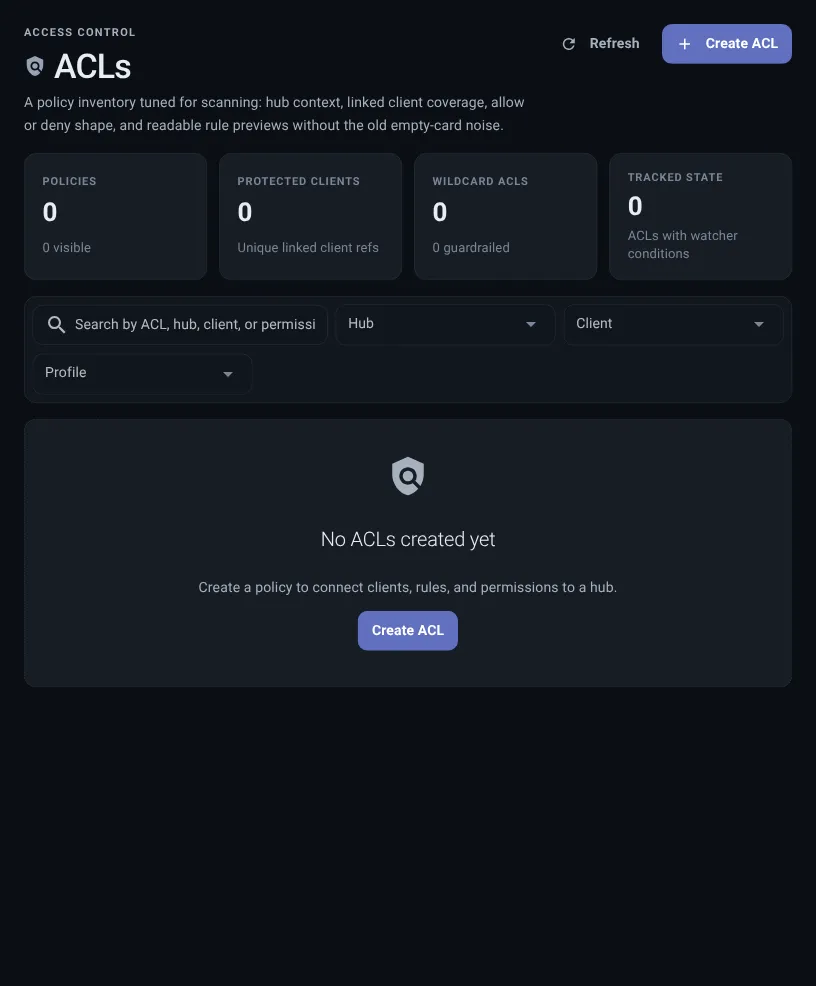Open the Client dropdown

coord(673,323)
